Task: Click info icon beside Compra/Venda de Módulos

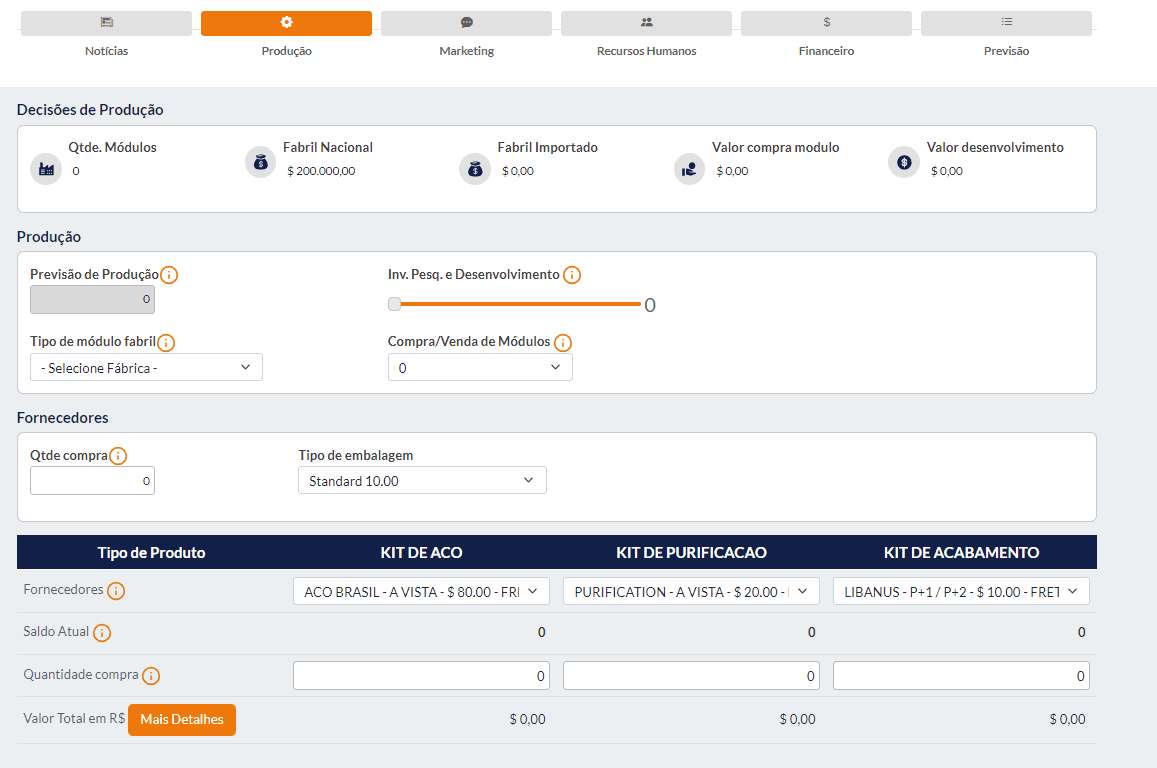Action: tap(563, 343)
